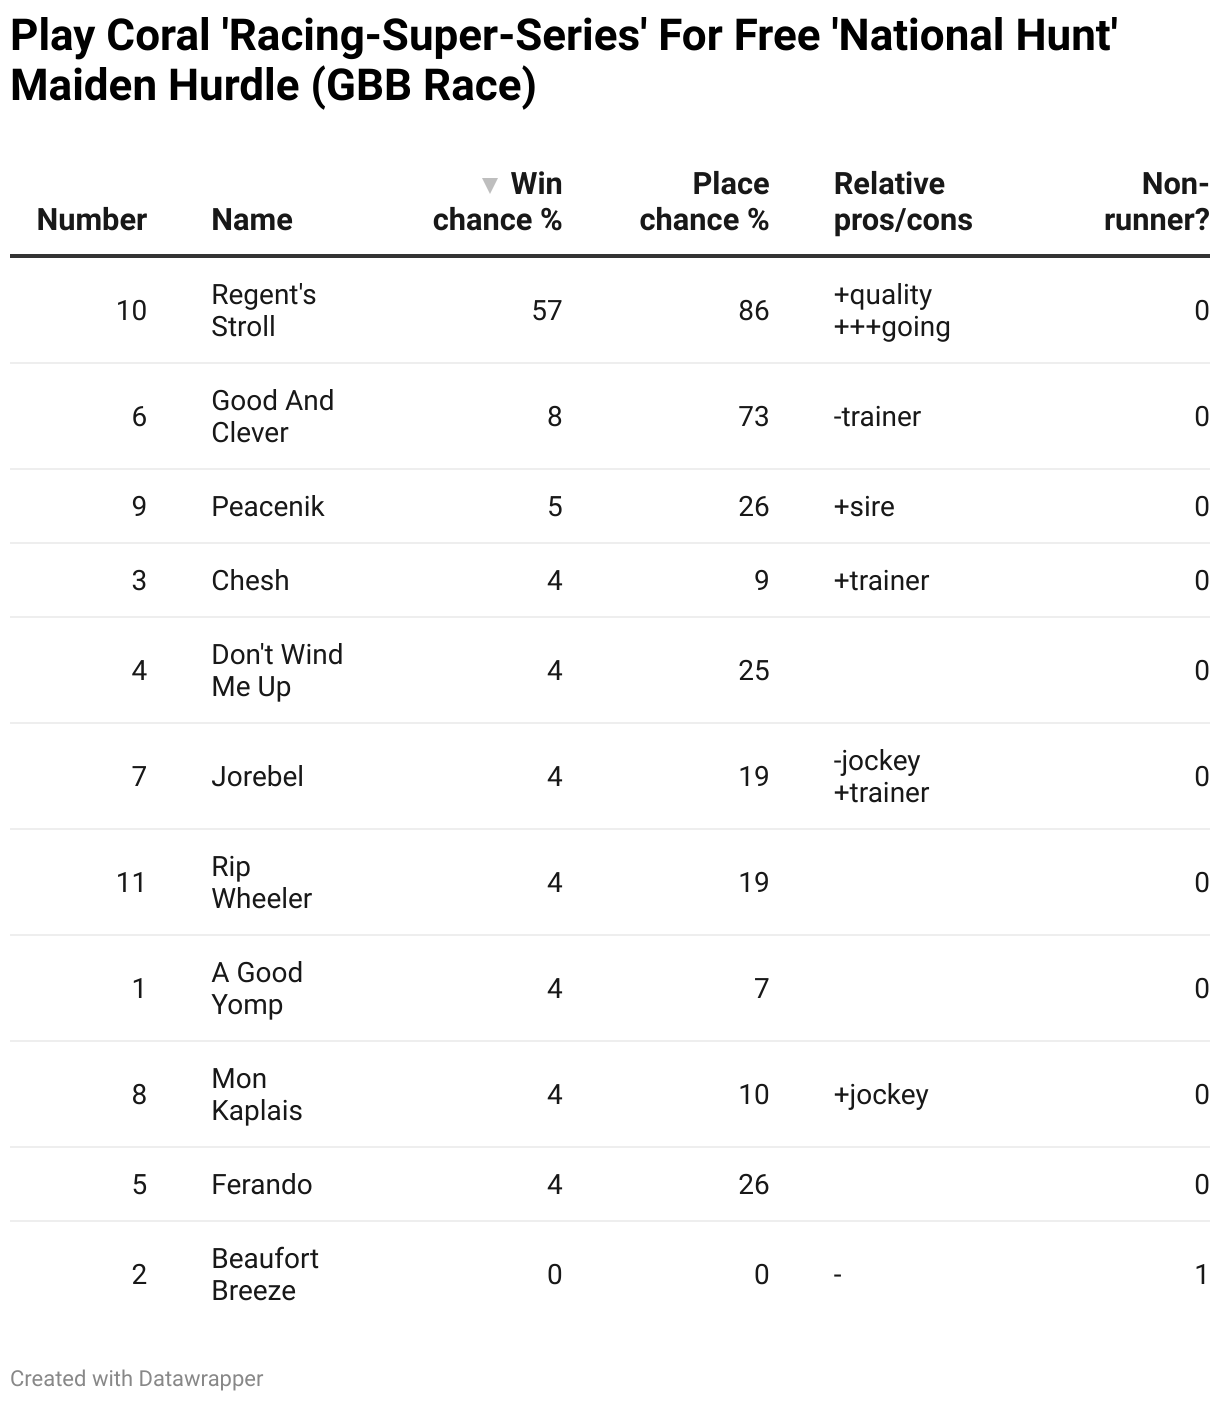Click the Relative pros/cons column header

pyautogui.click(x=903, y=202)
